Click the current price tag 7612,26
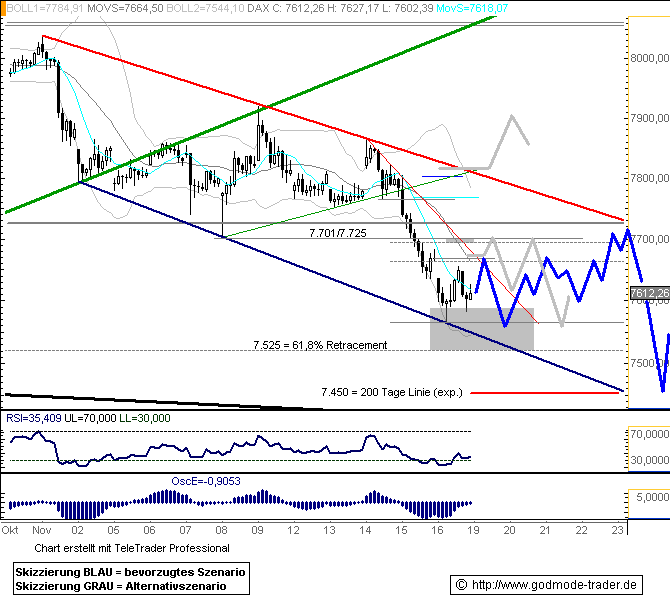The image size is (670, 597). pyautogui.click(x=650, y=293)
